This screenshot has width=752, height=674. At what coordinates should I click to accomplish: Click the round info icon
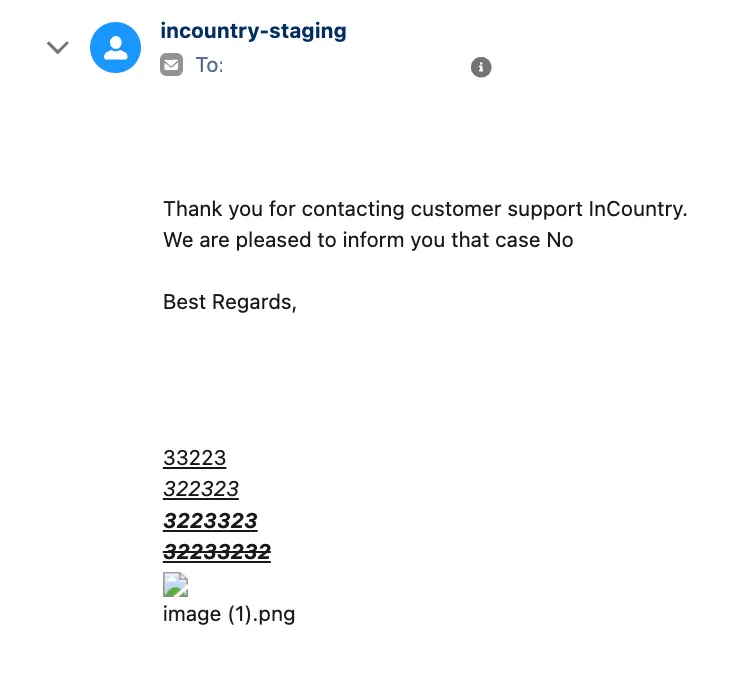pyautogui.click(x=481, y=67)
